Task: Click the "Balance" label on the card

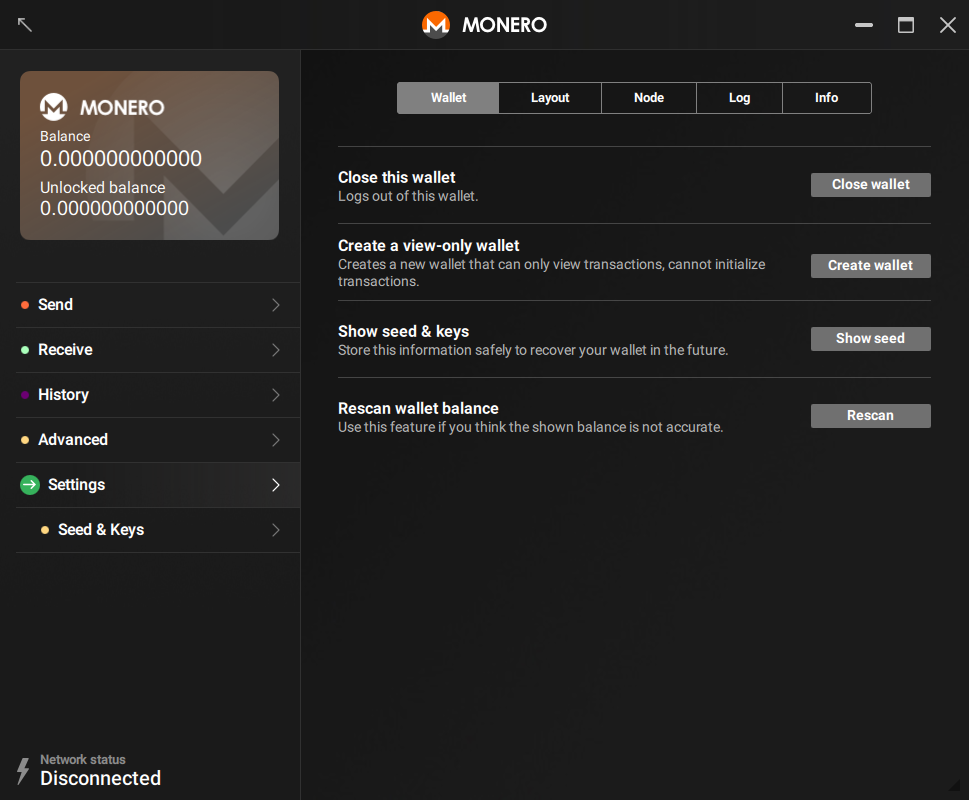Action: pos(65,136)
